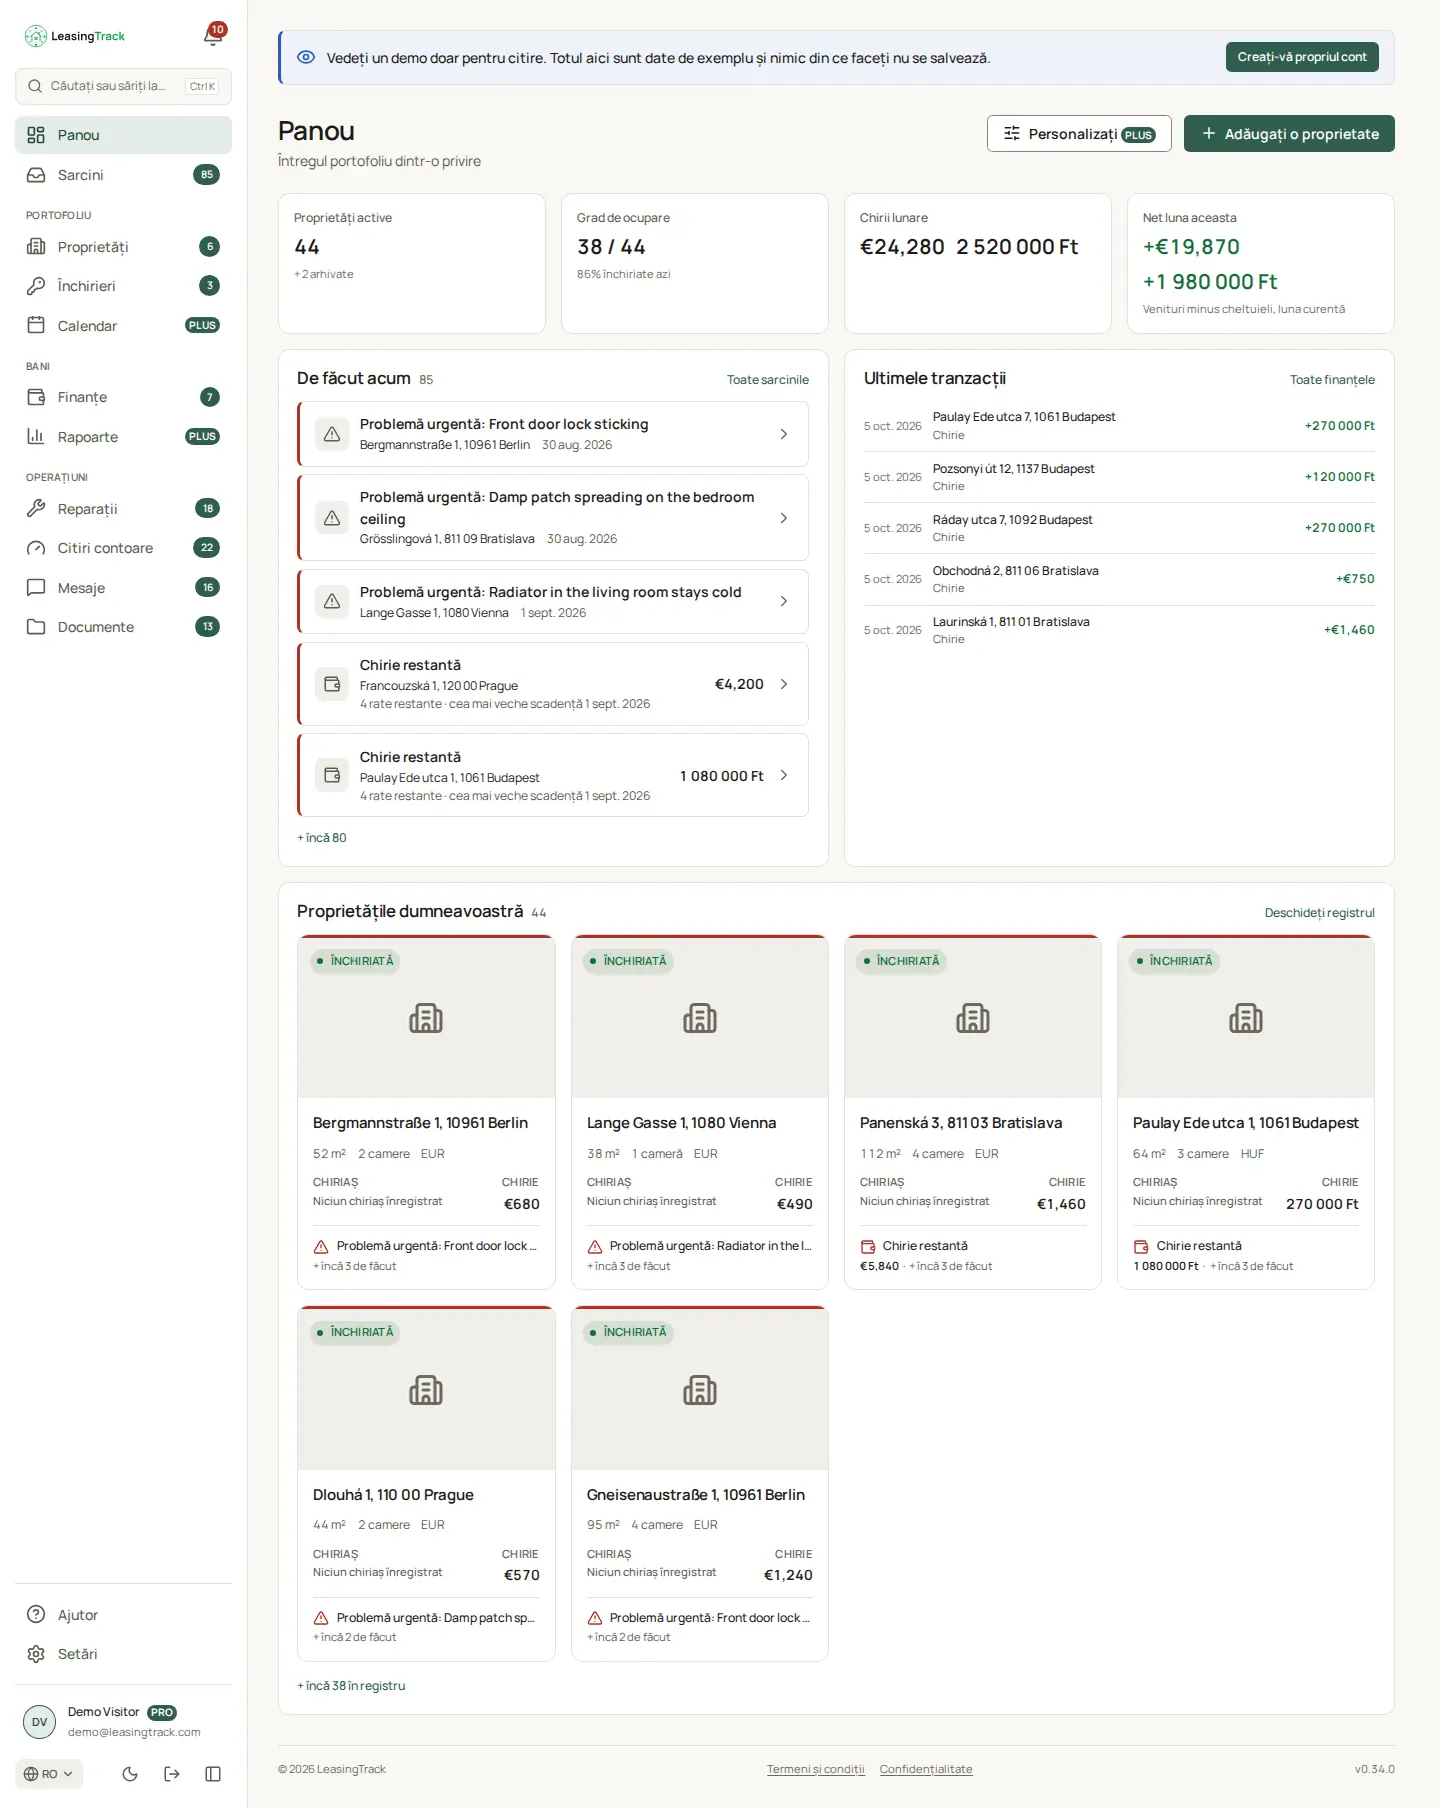Collapse sidebar using the panel icon

coord(213,1774)
